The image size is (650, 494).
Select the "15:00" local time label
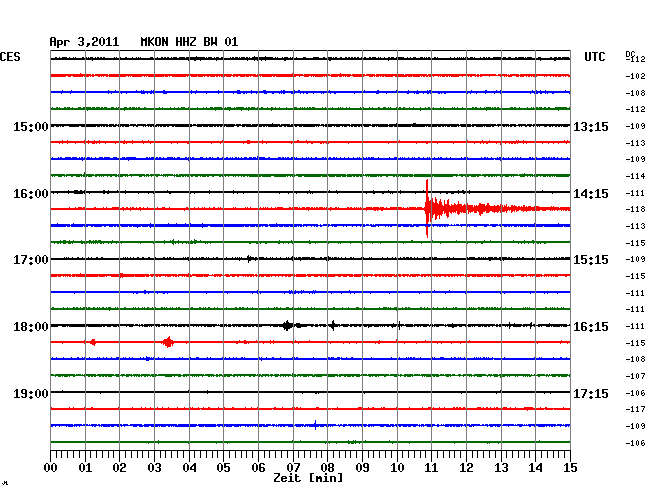(31, 127)
